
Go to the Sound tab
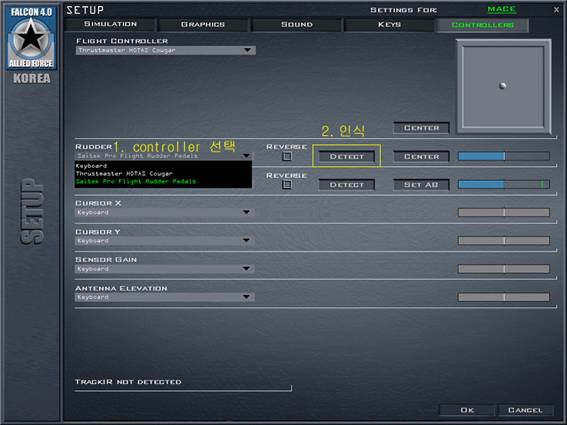297,25
